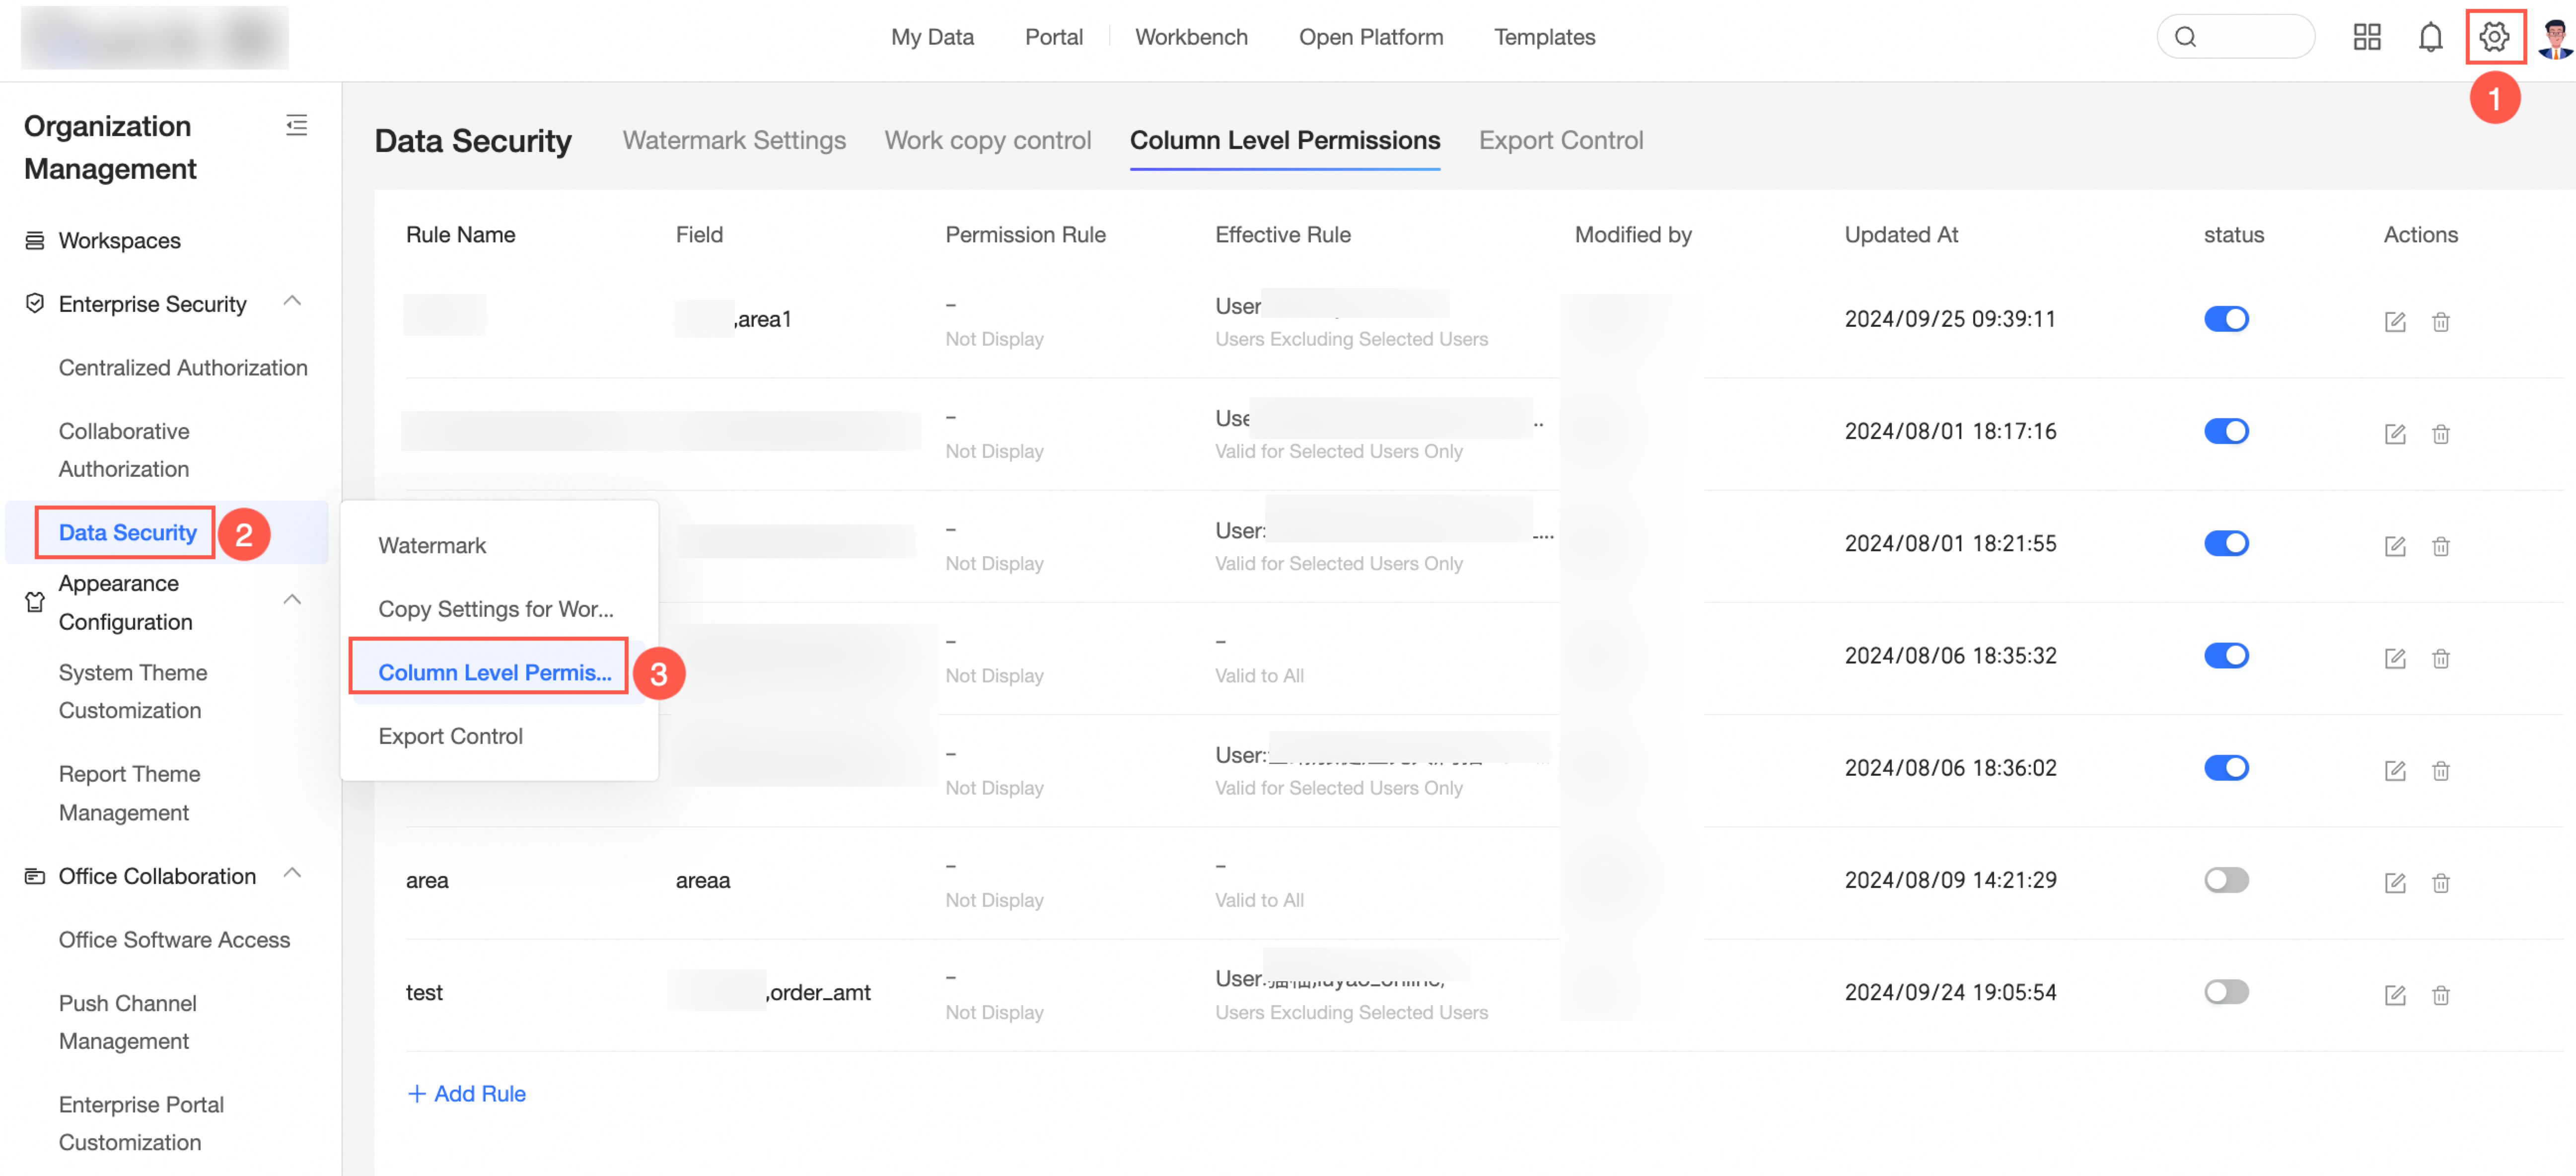The width and height of the screenshot is (2576, 1176).
Task: Collapse the Organization Management sidebar
Action: coord(296,125)
